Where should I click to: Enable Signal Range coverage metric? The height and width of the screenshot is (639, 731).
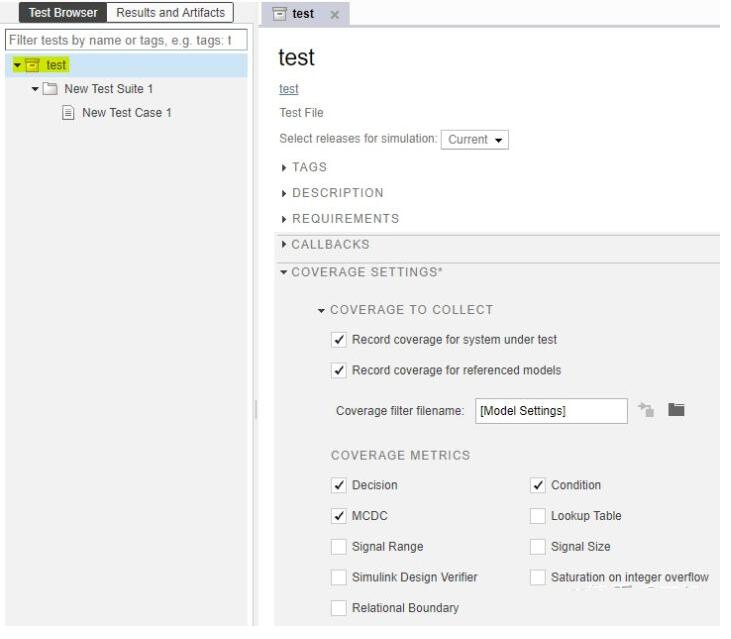339,547
